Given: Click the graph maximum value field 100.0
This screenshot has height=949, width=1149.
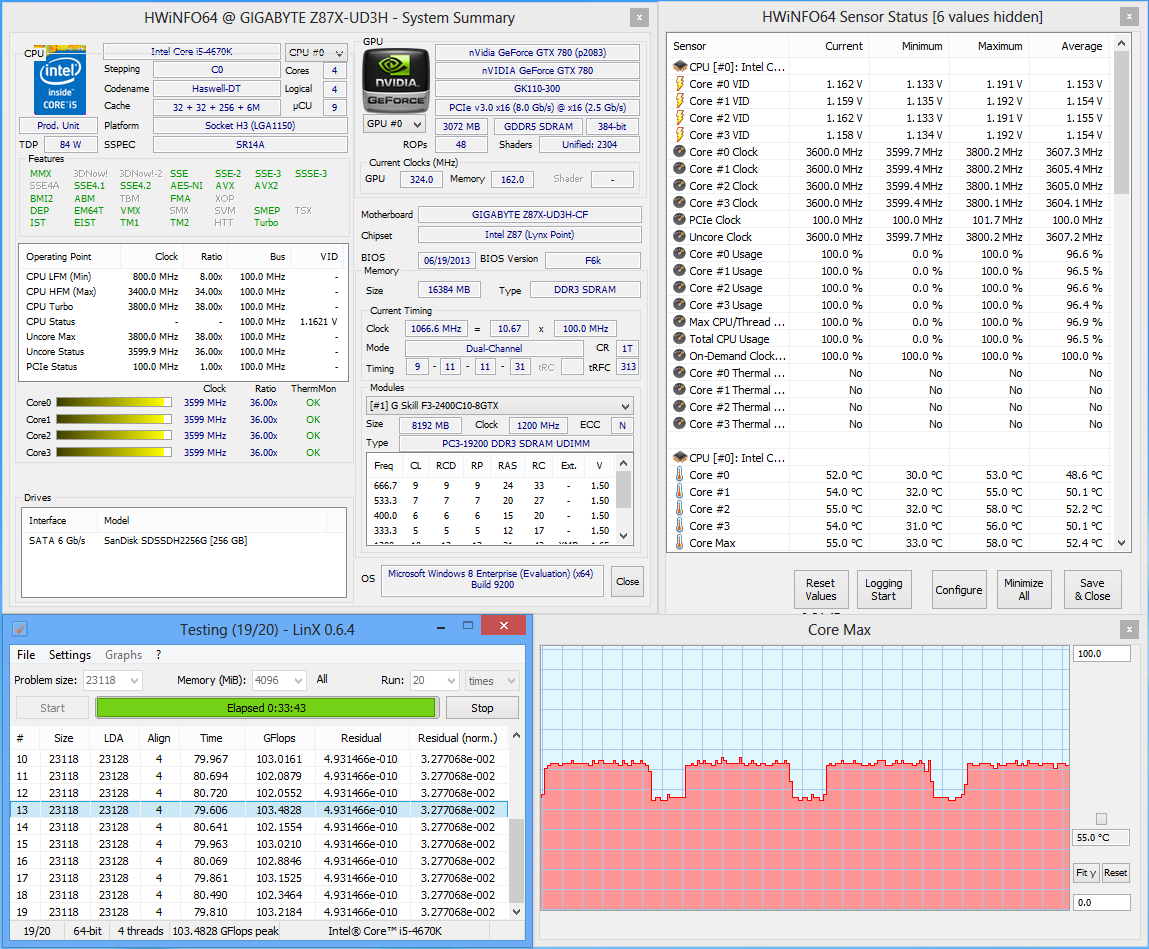Looking at the screenshot, I should pyautogui.click(x=1101, y=654).
